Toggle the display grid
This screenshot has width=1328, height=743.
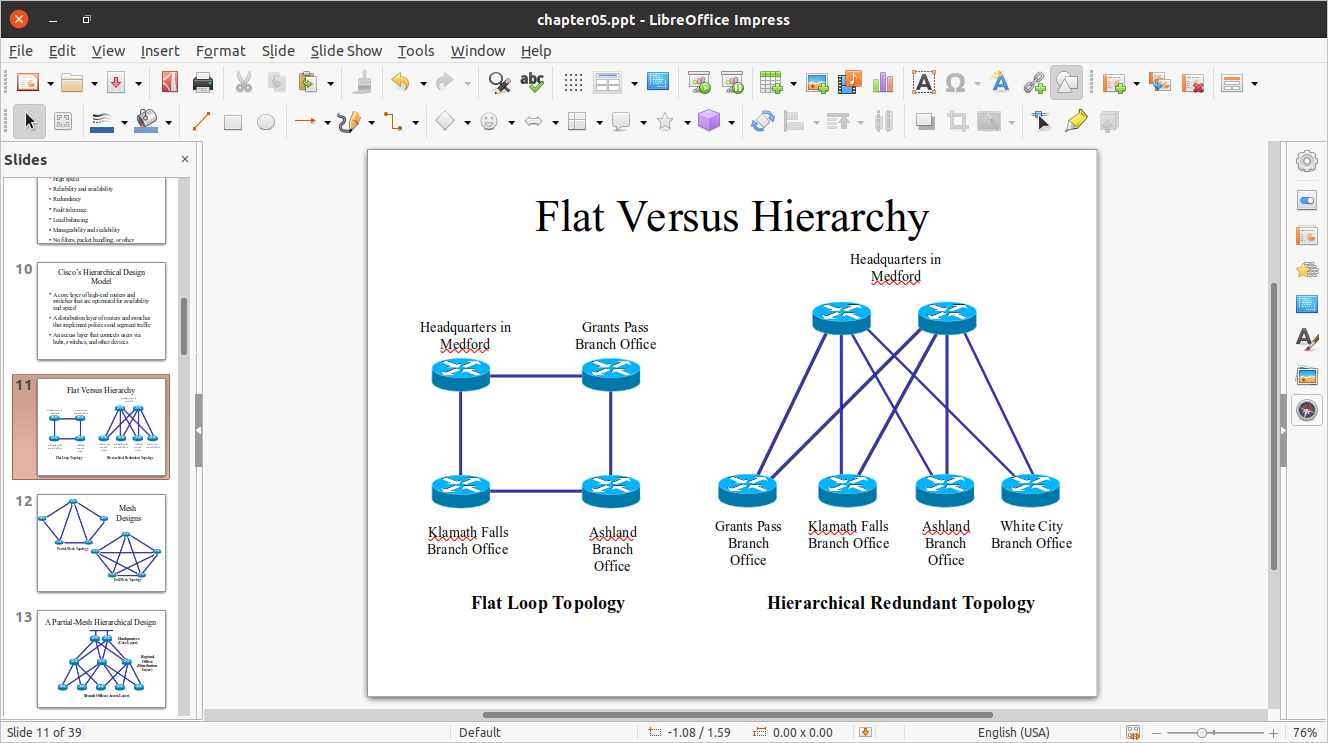pyautogui.click(x=573, y=82)
